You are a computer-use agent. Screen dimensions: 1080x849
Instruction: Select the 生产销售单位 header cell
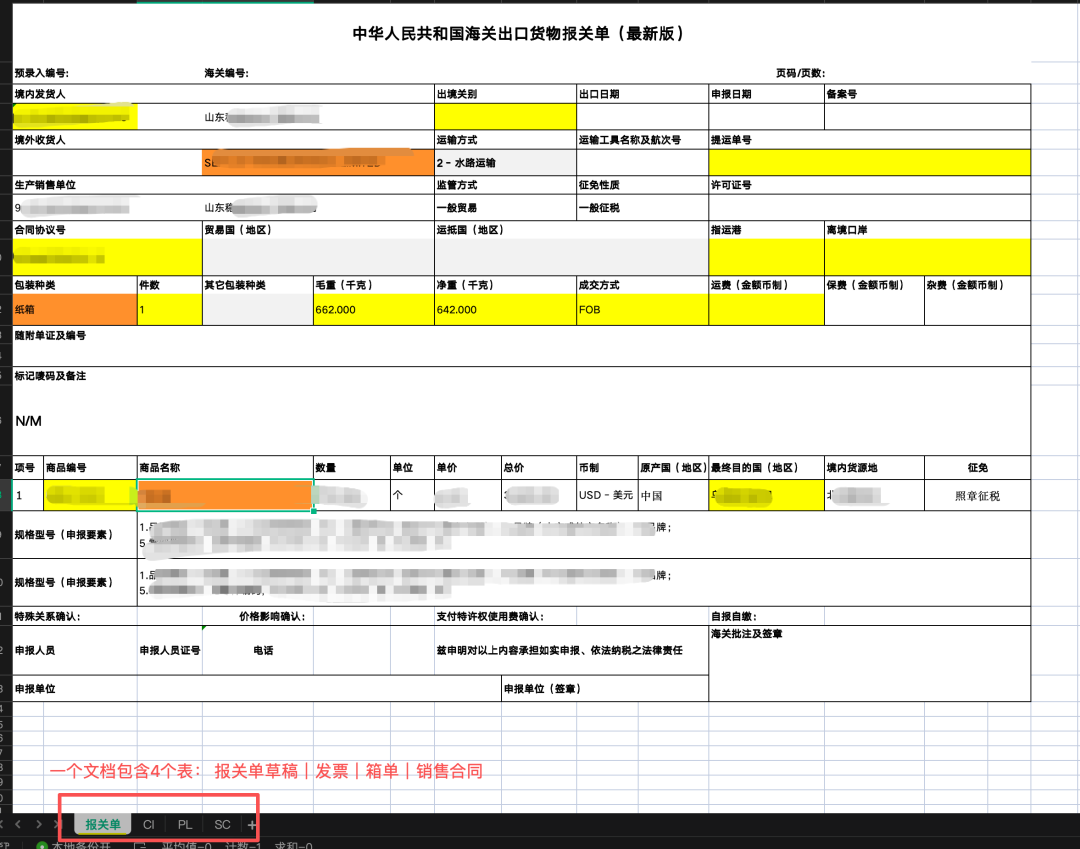click(223, 185)
